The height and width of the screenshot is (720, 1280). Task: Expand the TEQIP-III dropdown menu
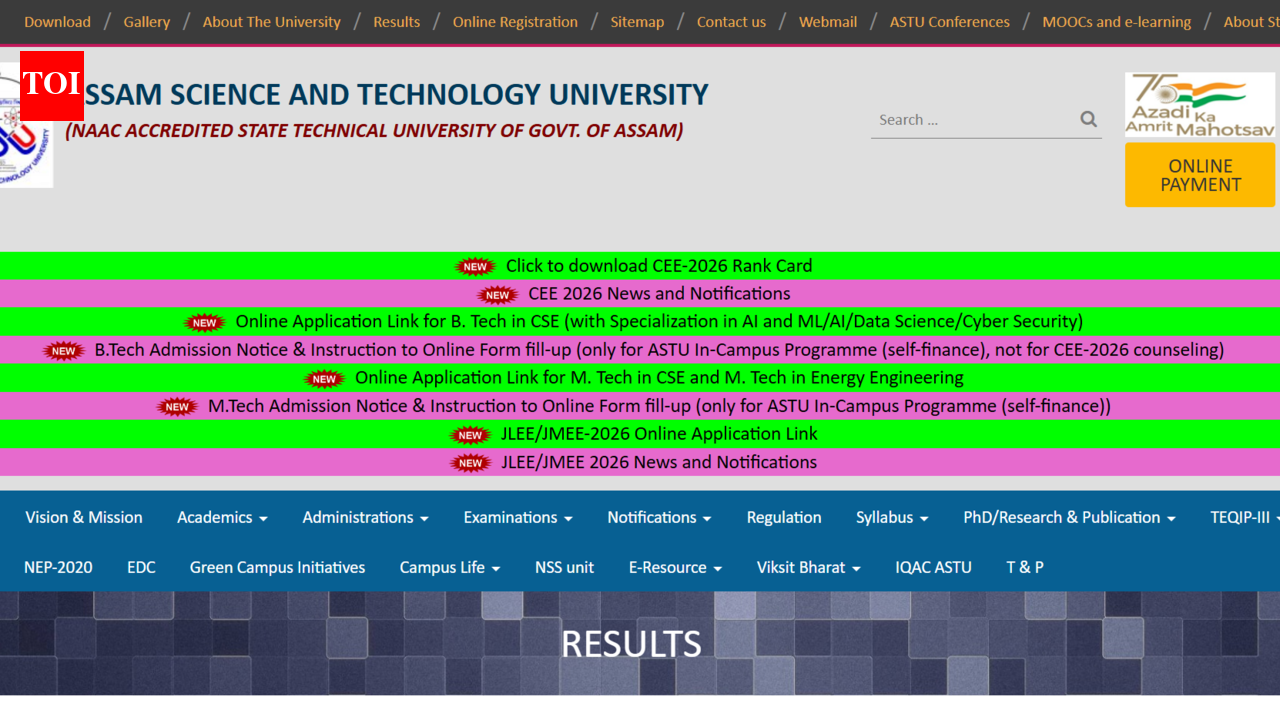1244,517
